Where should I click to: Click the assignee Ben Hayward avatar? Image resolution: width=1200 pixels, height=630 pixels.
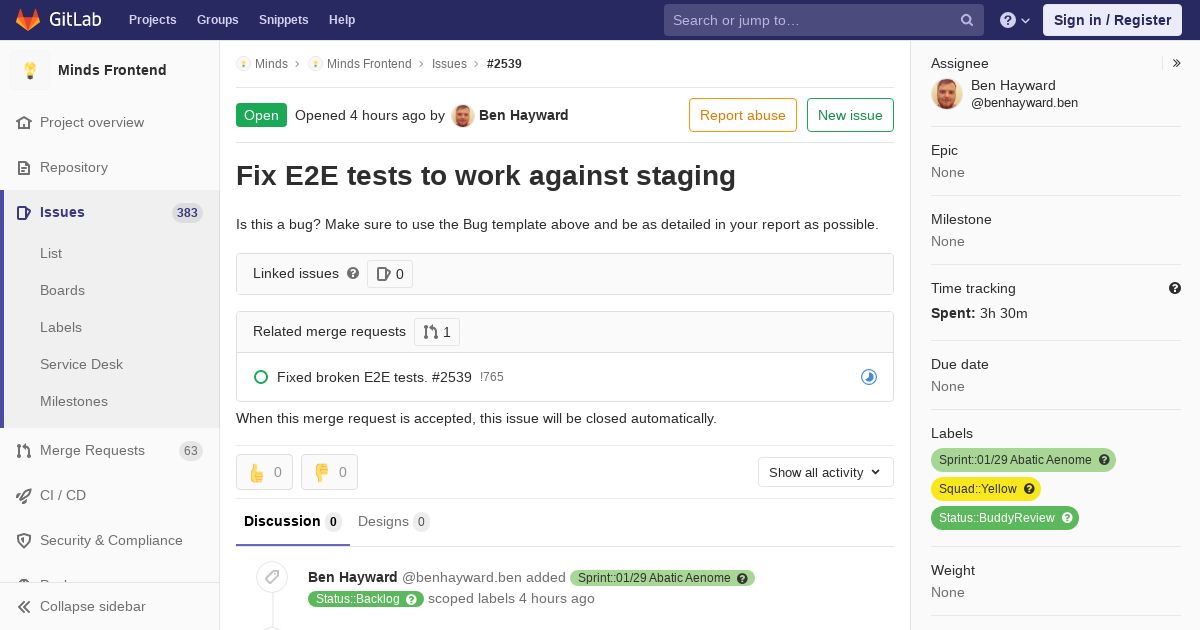pos(947,93)
